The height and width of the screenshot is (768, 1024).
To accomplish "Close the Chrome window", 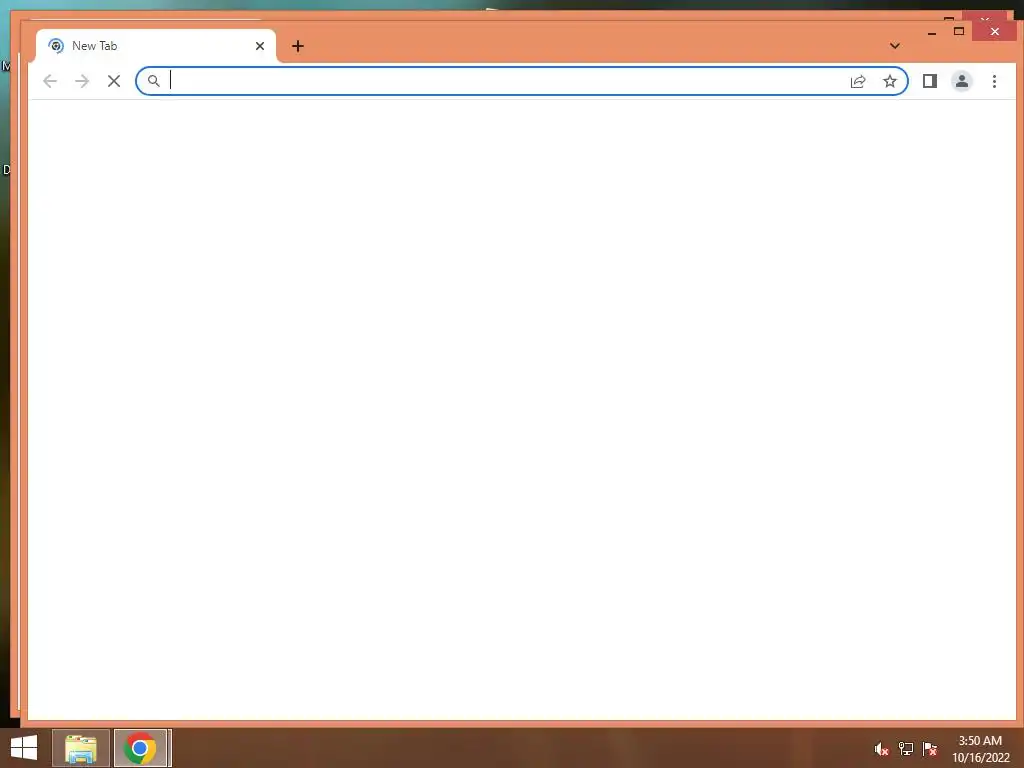I will coord(995,31).
